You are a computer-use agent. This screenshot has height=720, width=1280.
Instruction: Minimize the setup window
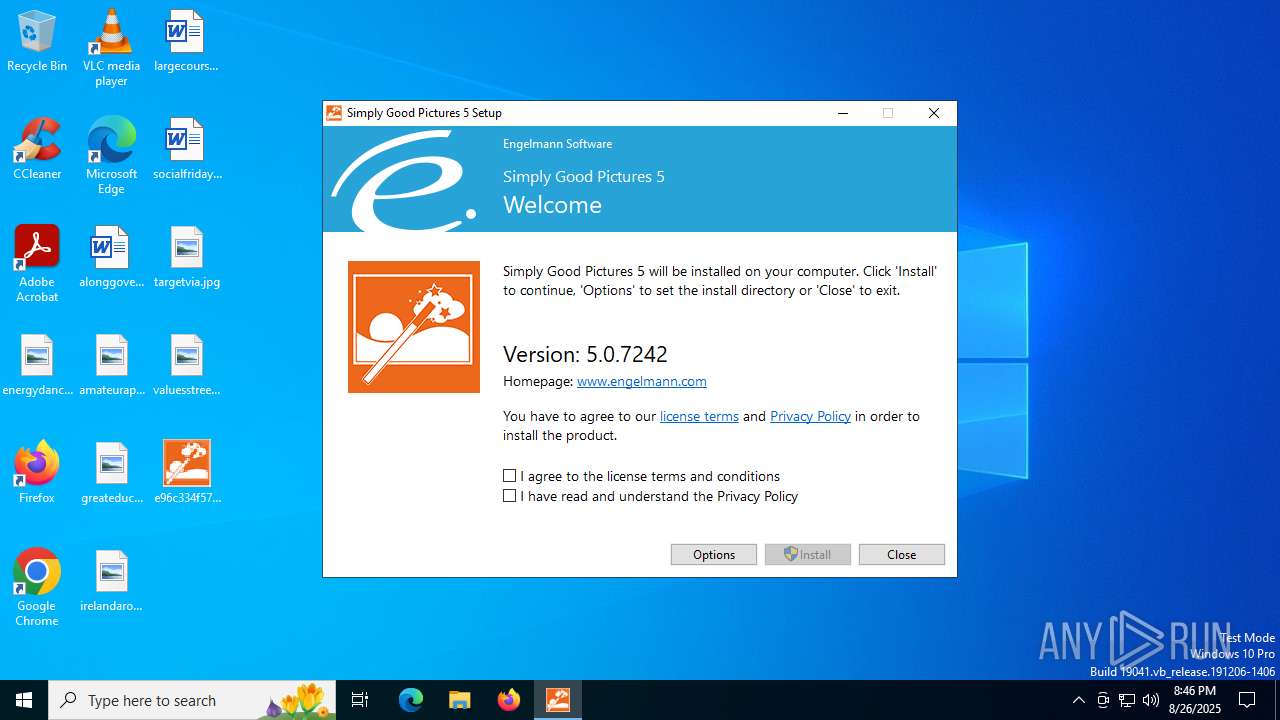843,113
